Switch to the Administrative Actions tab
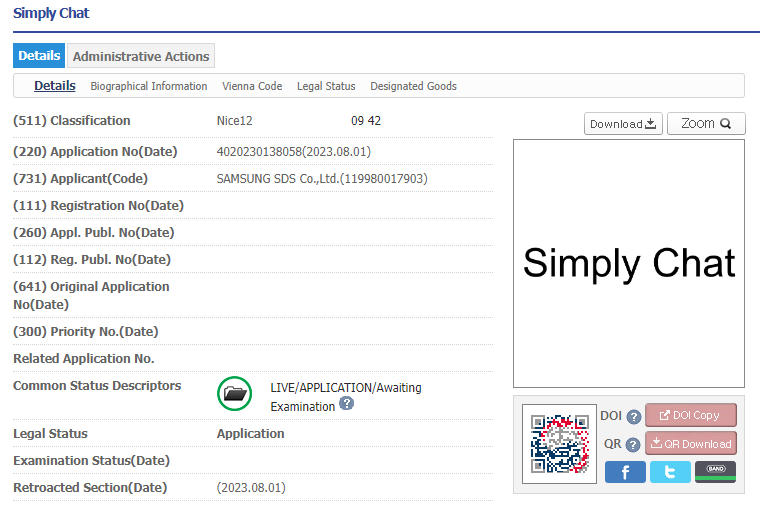Image resolution: width=760 pixels, height=507 pixels. (141, 56)
